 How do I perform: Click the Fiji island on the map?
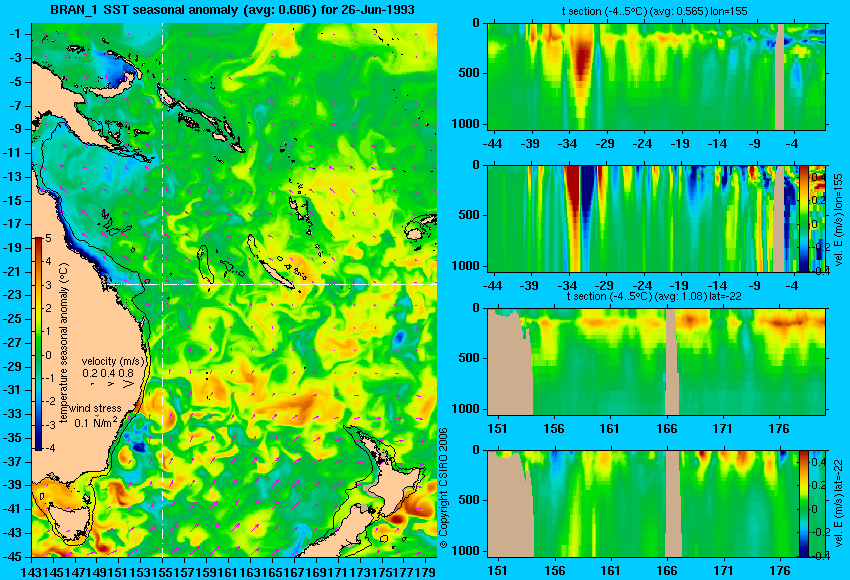coord(415,234)
